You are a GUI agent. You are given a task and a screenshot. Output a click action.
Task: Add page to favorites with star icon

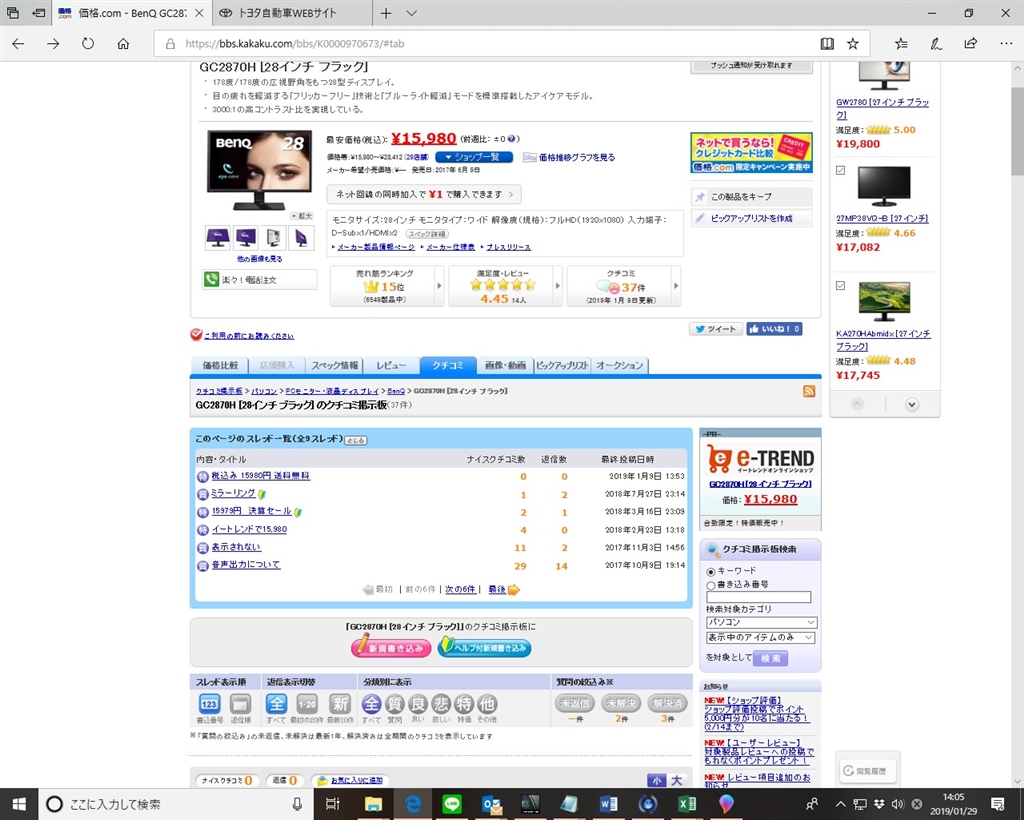[x=853, y=44]
